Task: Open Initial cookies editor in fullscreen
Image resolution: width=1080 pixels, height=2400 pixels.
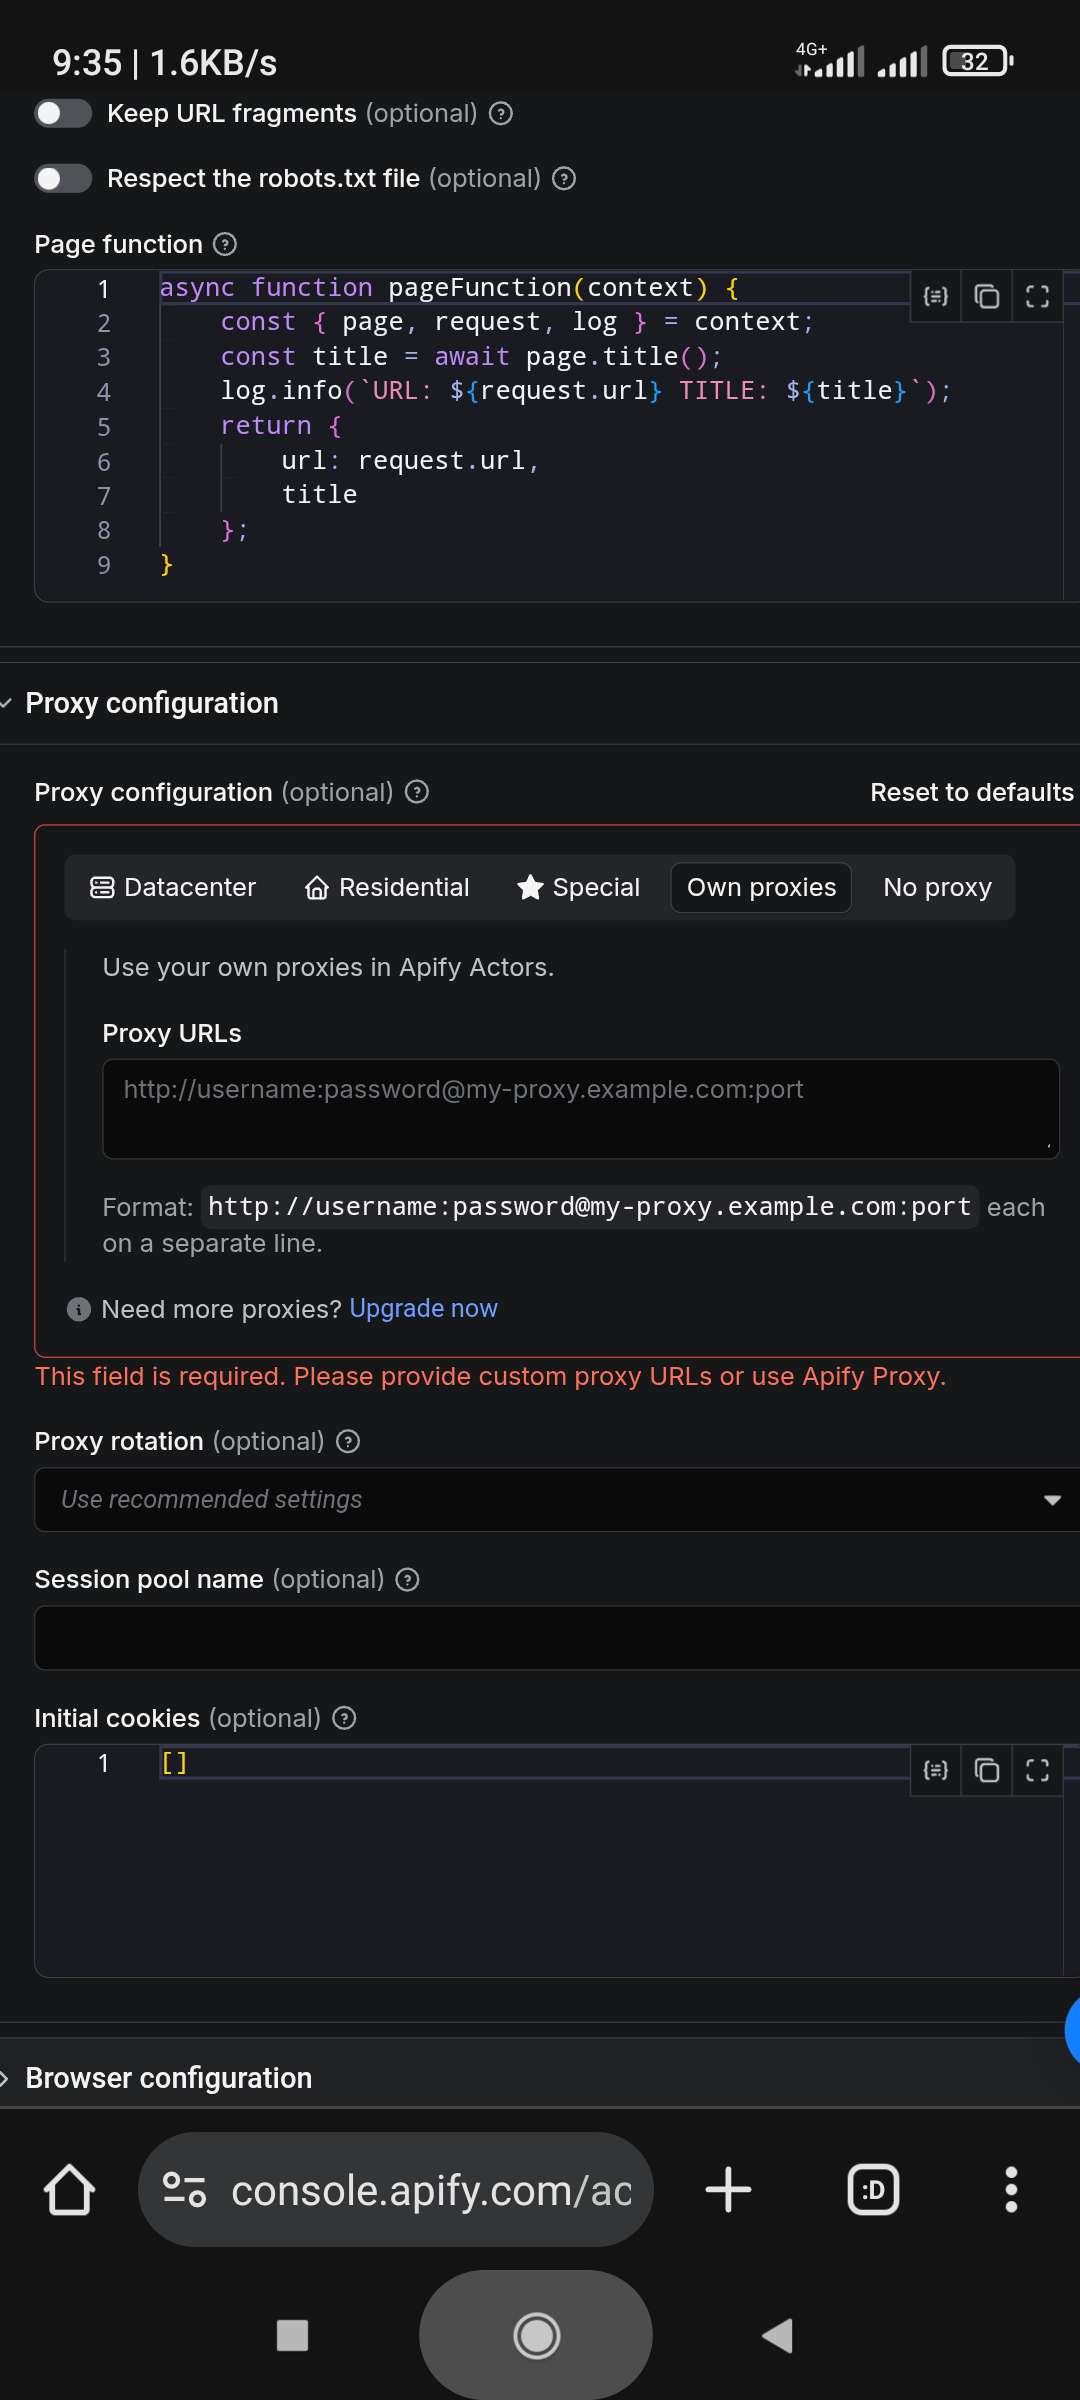Action: click(1037, 1770)
